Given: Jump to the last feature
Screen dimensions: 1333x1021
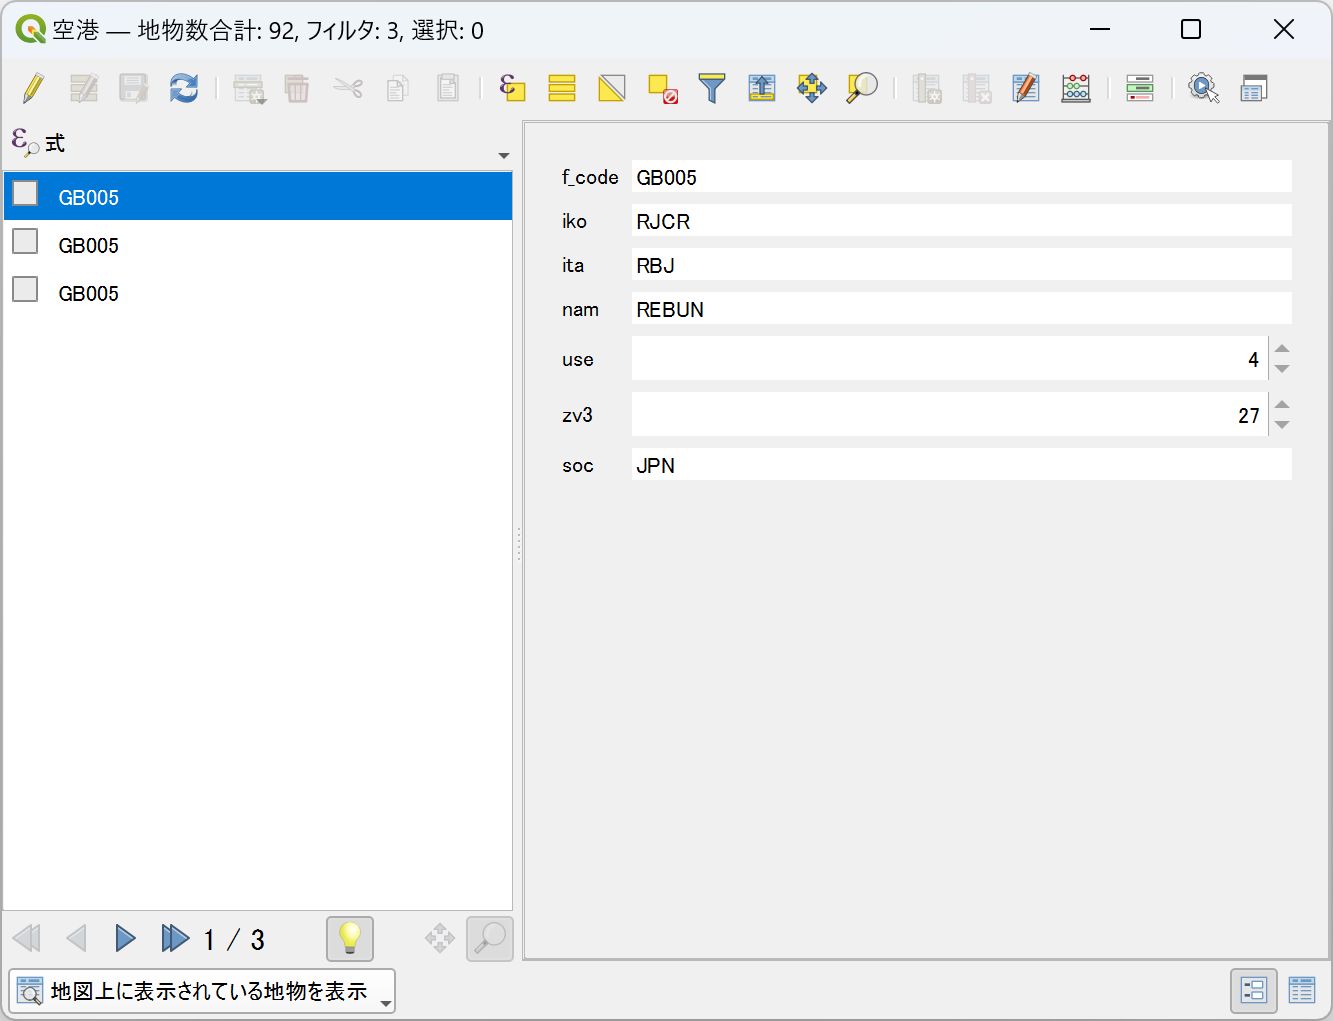Looking at the screenshot, I should (x=175, y=938).
